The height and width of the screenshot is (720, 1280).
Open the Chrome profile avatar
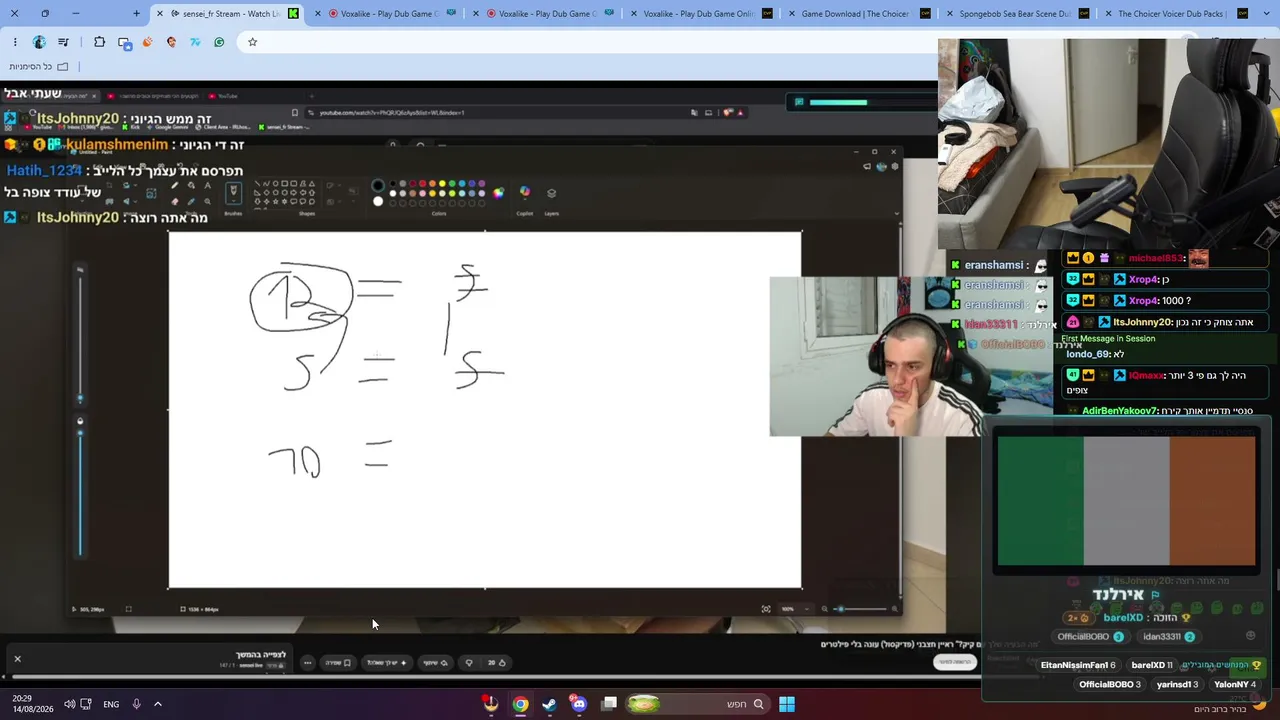click(39, 42)
